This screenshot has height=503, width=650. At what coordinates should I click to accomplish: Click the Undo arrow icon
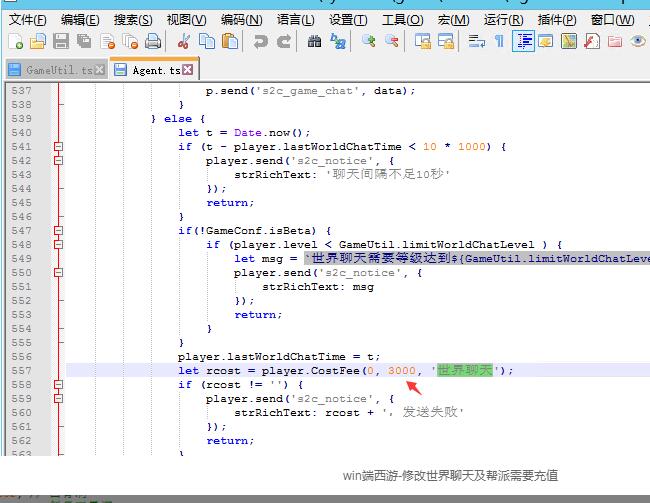click(x=260, y=41)
